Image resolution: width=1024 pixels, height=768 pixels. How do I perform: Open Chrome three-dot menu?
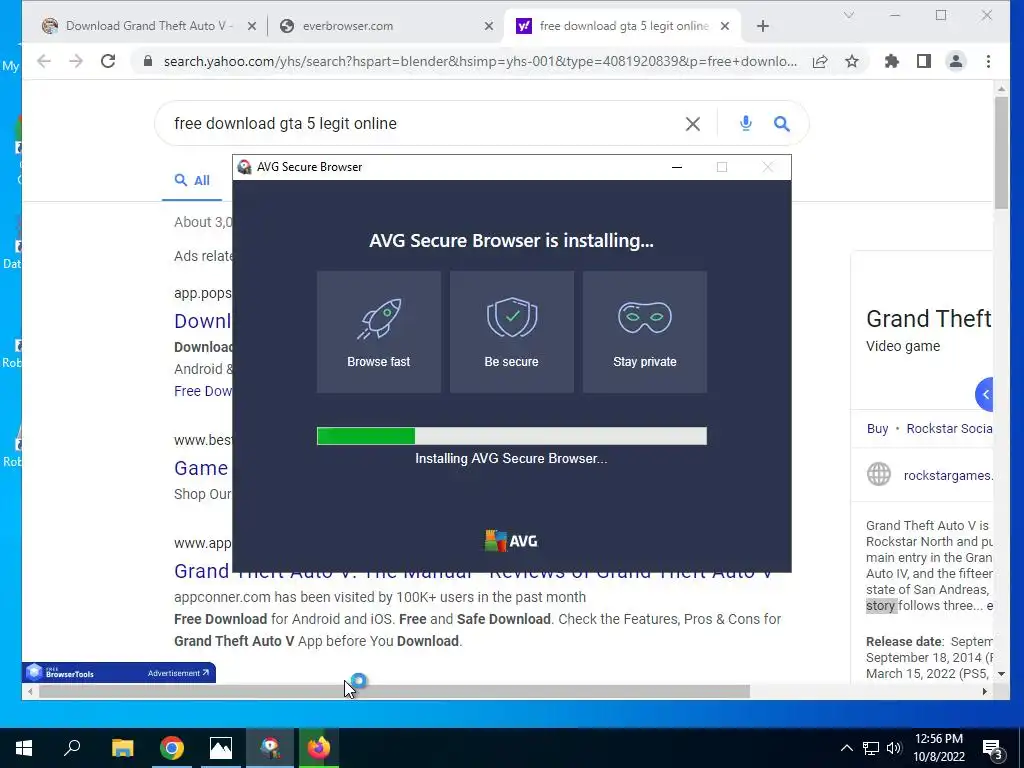(988, 61)
